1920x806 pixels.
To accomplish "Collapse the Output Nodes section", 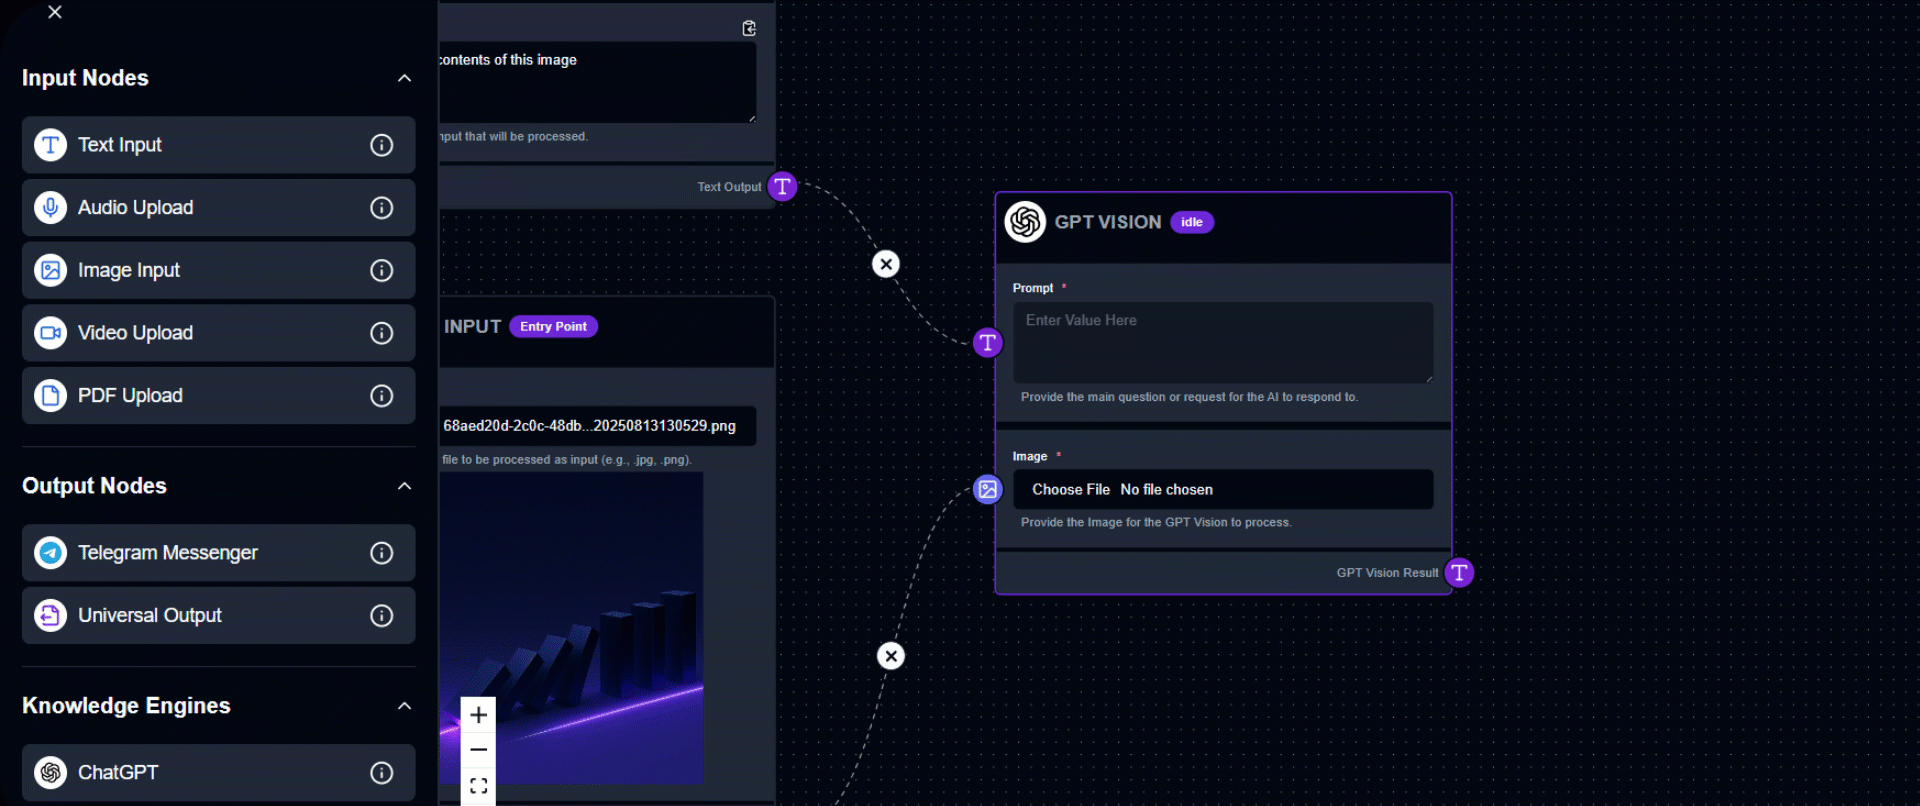I will pyautogui.click(x=404, y=486).
